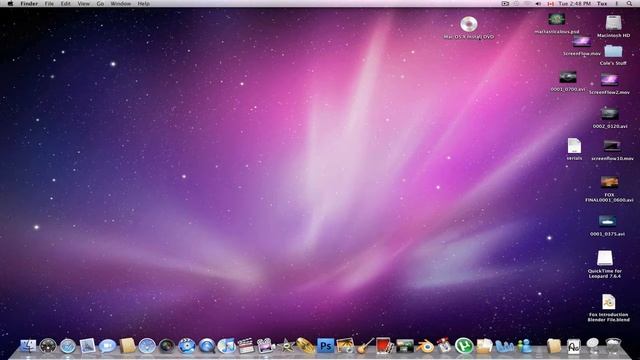Screen dimensions: 640x360
Task: Open Safari in the Dock
Action: [68, 346]
